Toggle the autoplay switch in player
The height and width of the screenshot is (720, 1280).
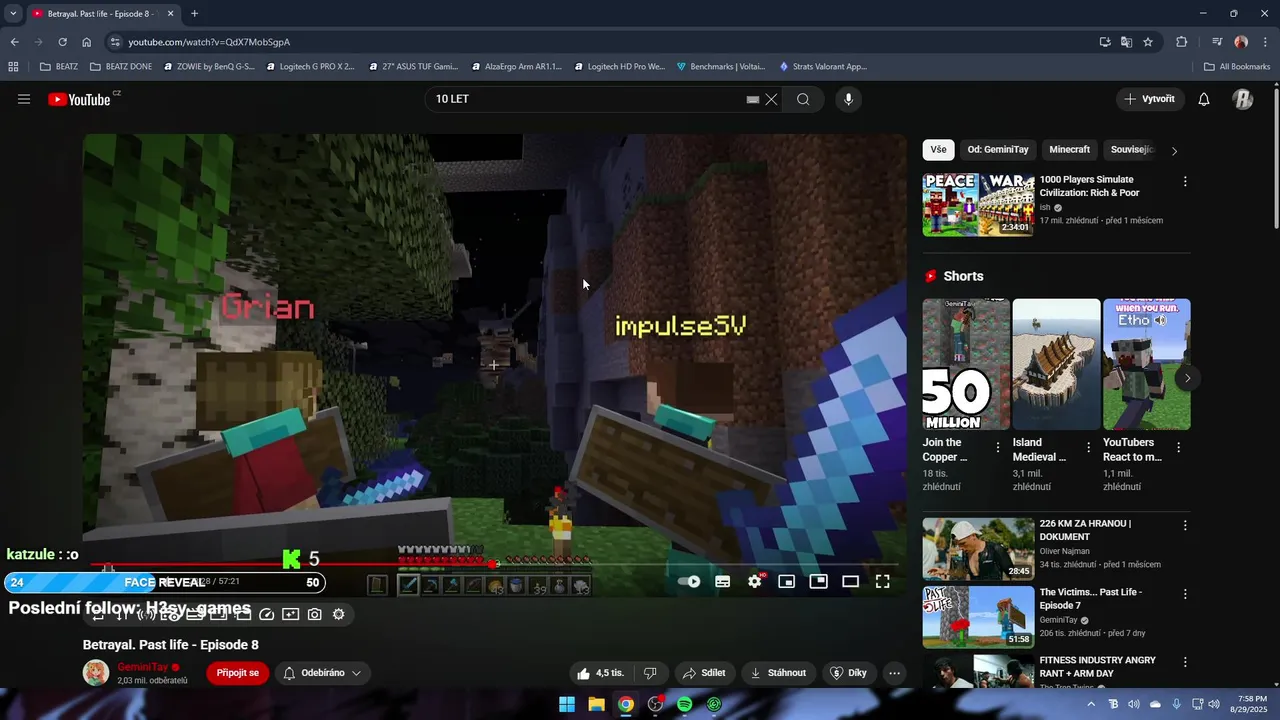[689, 581]
